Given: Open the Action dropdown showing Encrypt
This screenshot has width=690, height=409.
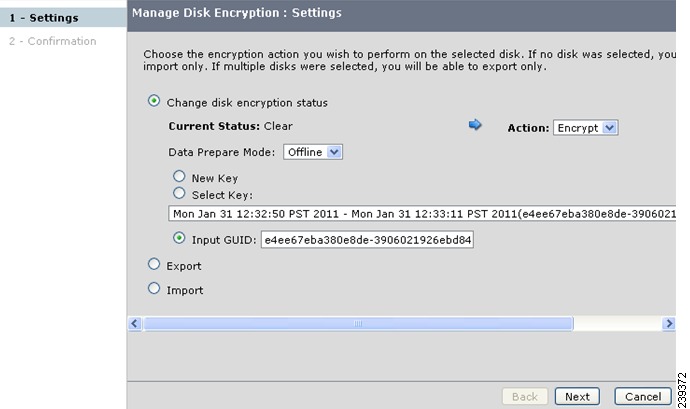Looking at the screenshot, I should click(x=586, y=128).
